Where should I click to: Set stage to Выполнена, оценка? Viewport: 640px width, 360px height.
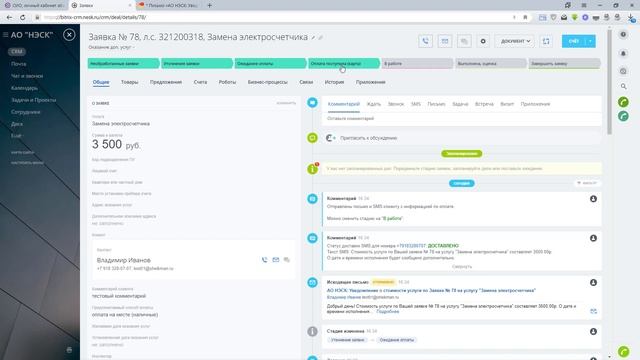pyautogui.click(x=491, y=63)
